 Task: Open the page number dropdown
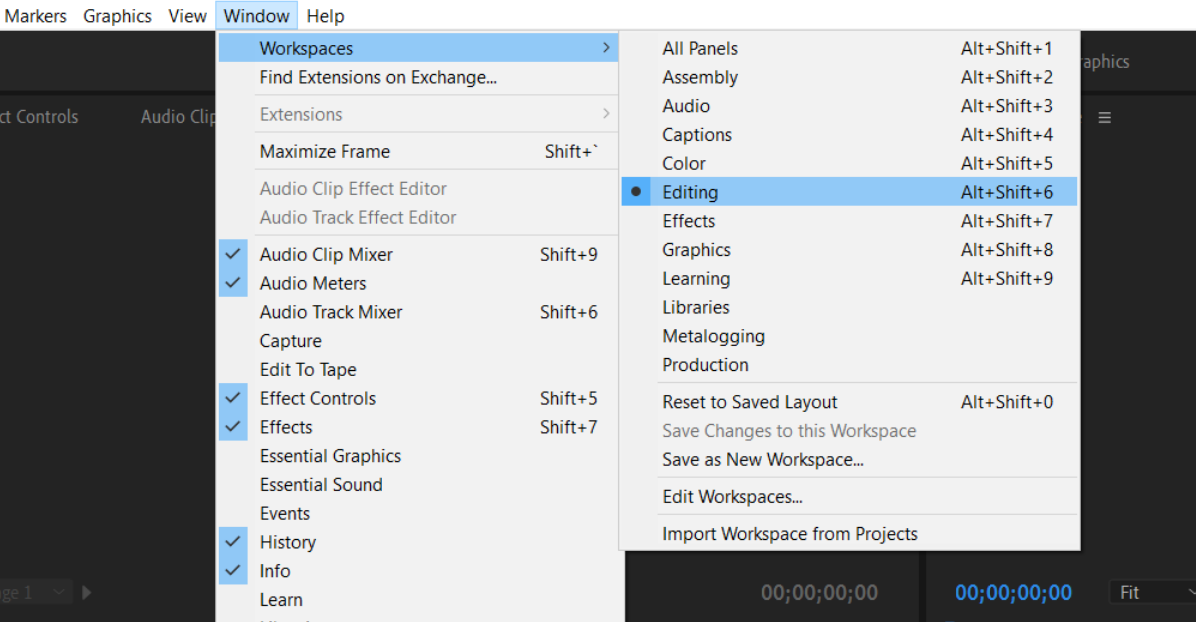point(35,592)
